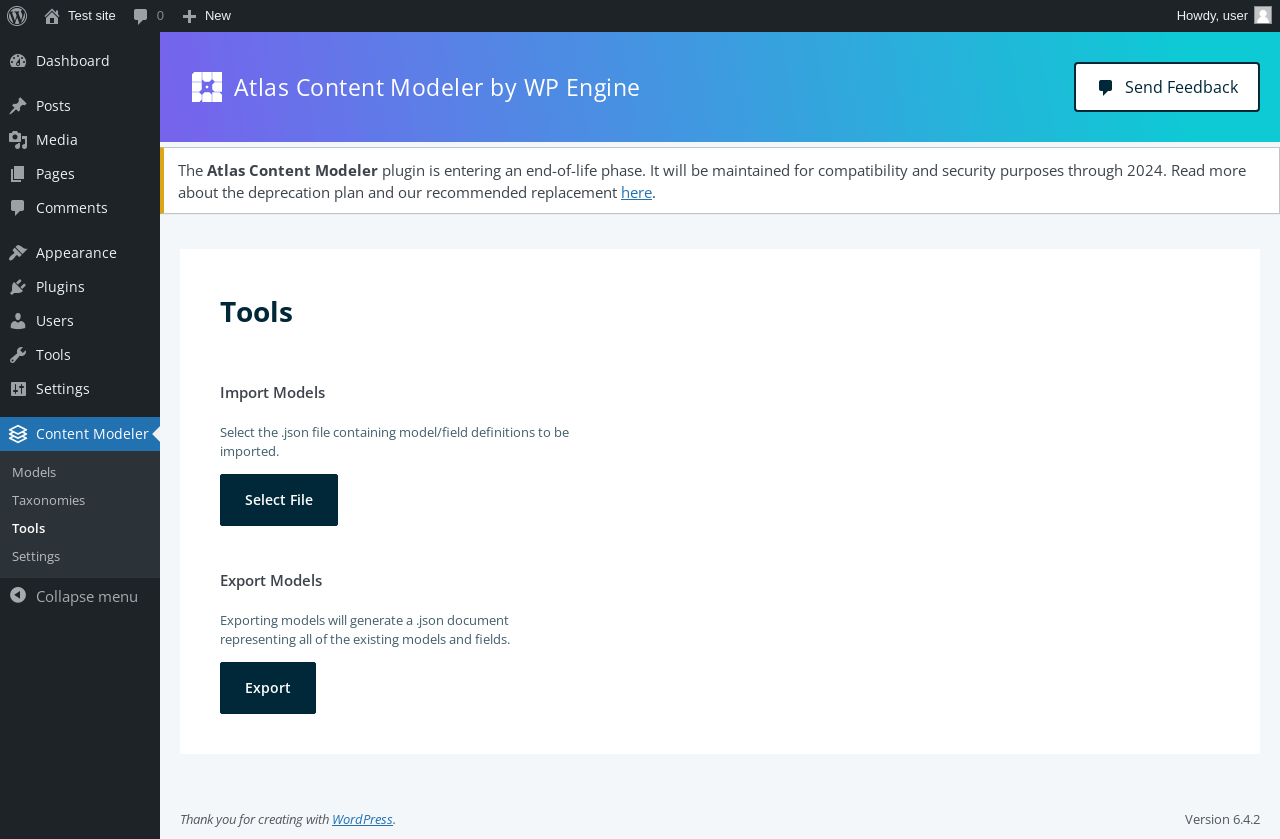Click the Media icon in sidebar
The image size is (1280, 839).
click(x=18, y=140)
